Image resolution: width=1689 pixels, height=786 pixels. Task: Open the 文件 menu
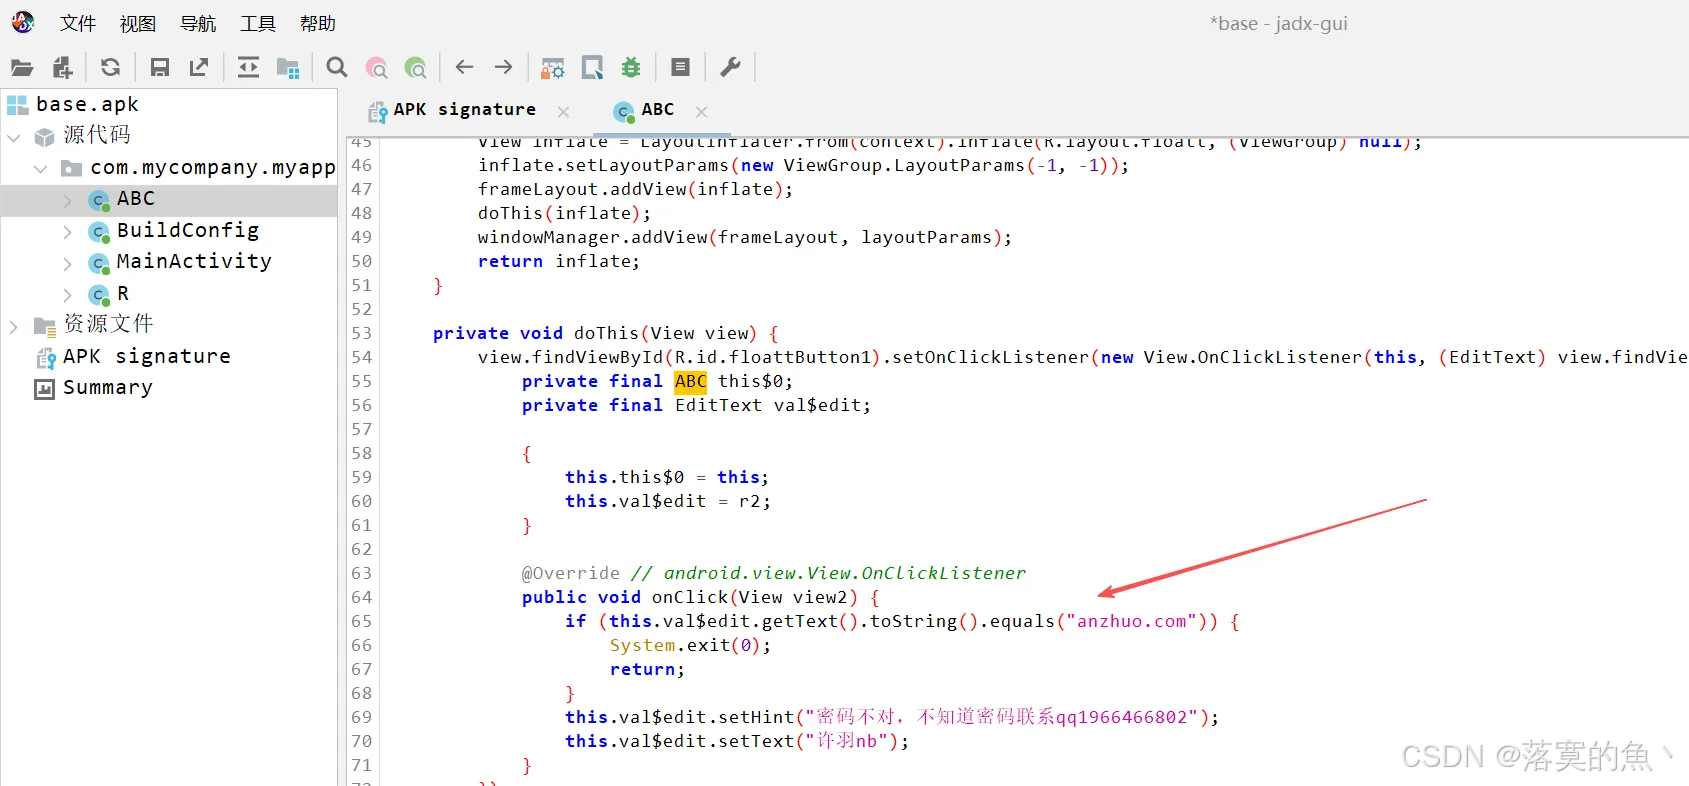click(78, 23)
